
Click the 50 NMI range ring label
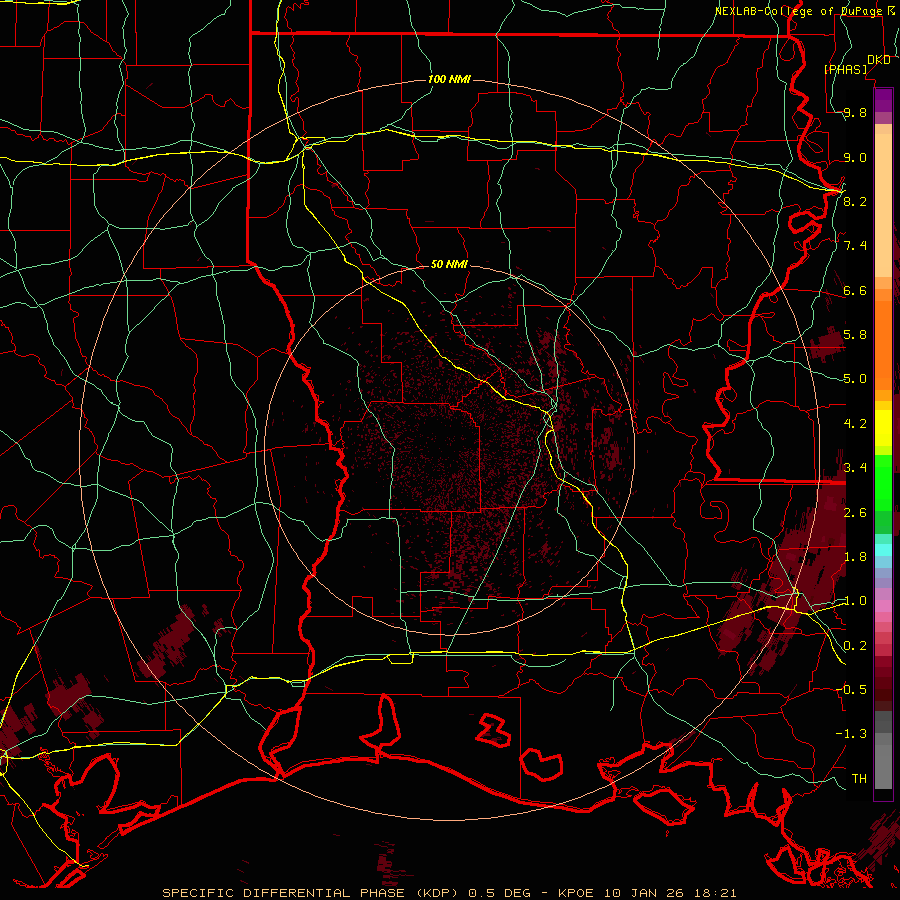click(x=449, y=264)
